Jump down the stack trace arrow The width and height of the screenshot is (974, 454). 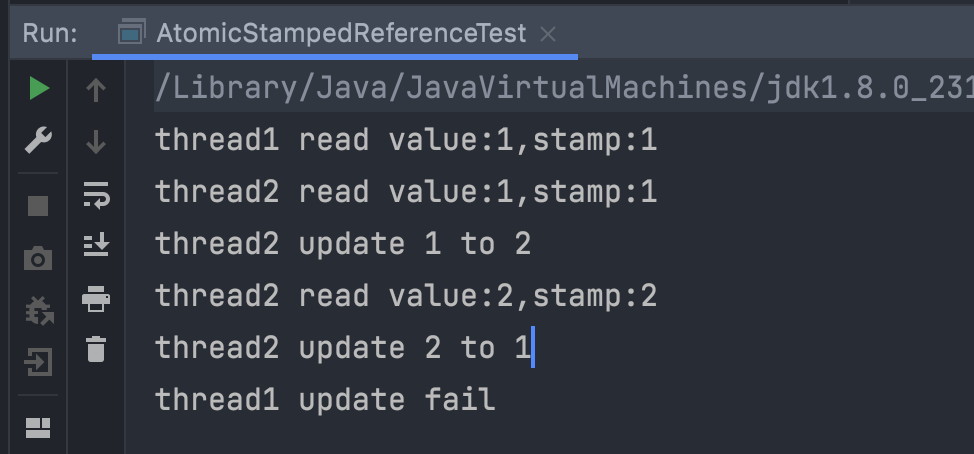tap(96, 142)
